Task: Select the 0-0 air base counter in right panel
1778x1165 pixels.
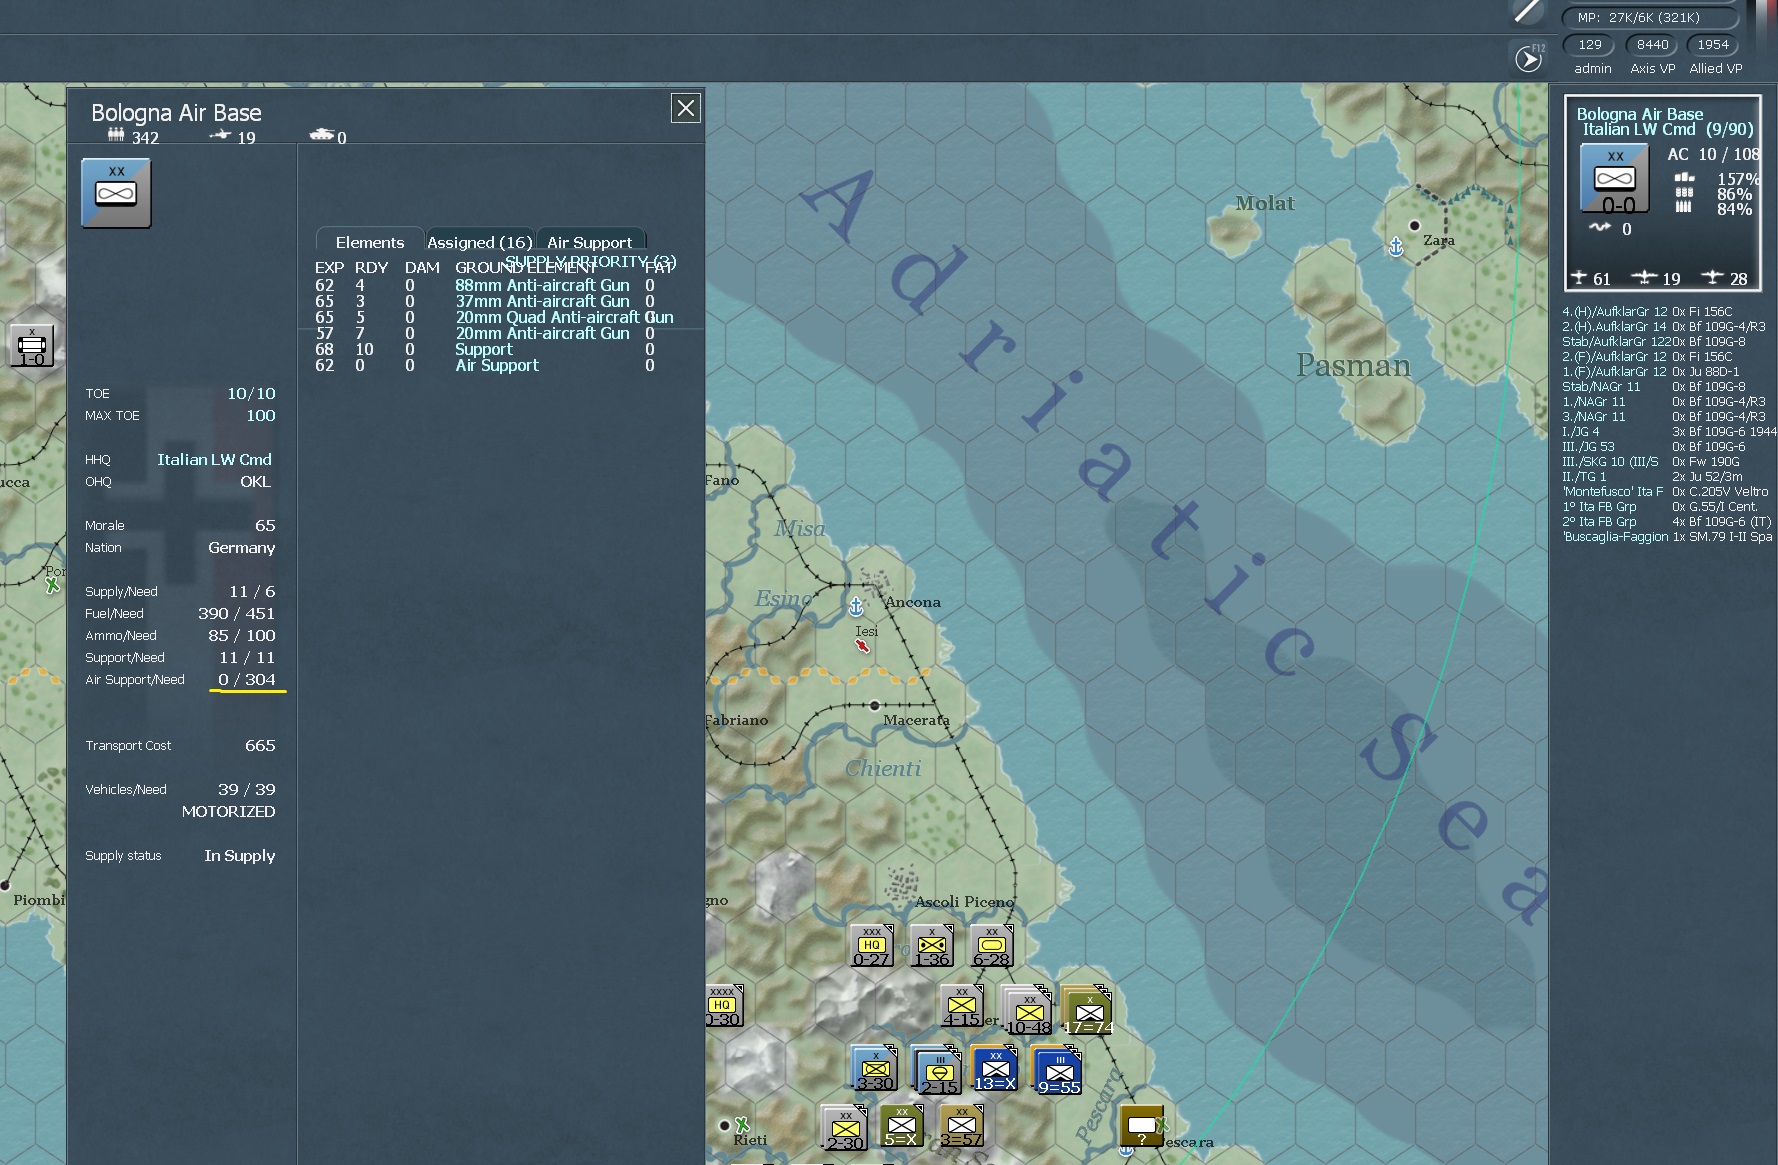Action: 1615,179
